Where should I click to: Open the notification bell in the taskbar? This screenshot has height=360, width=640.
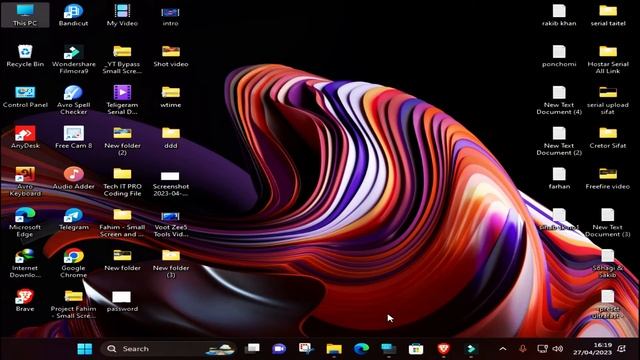coord(622,349)
